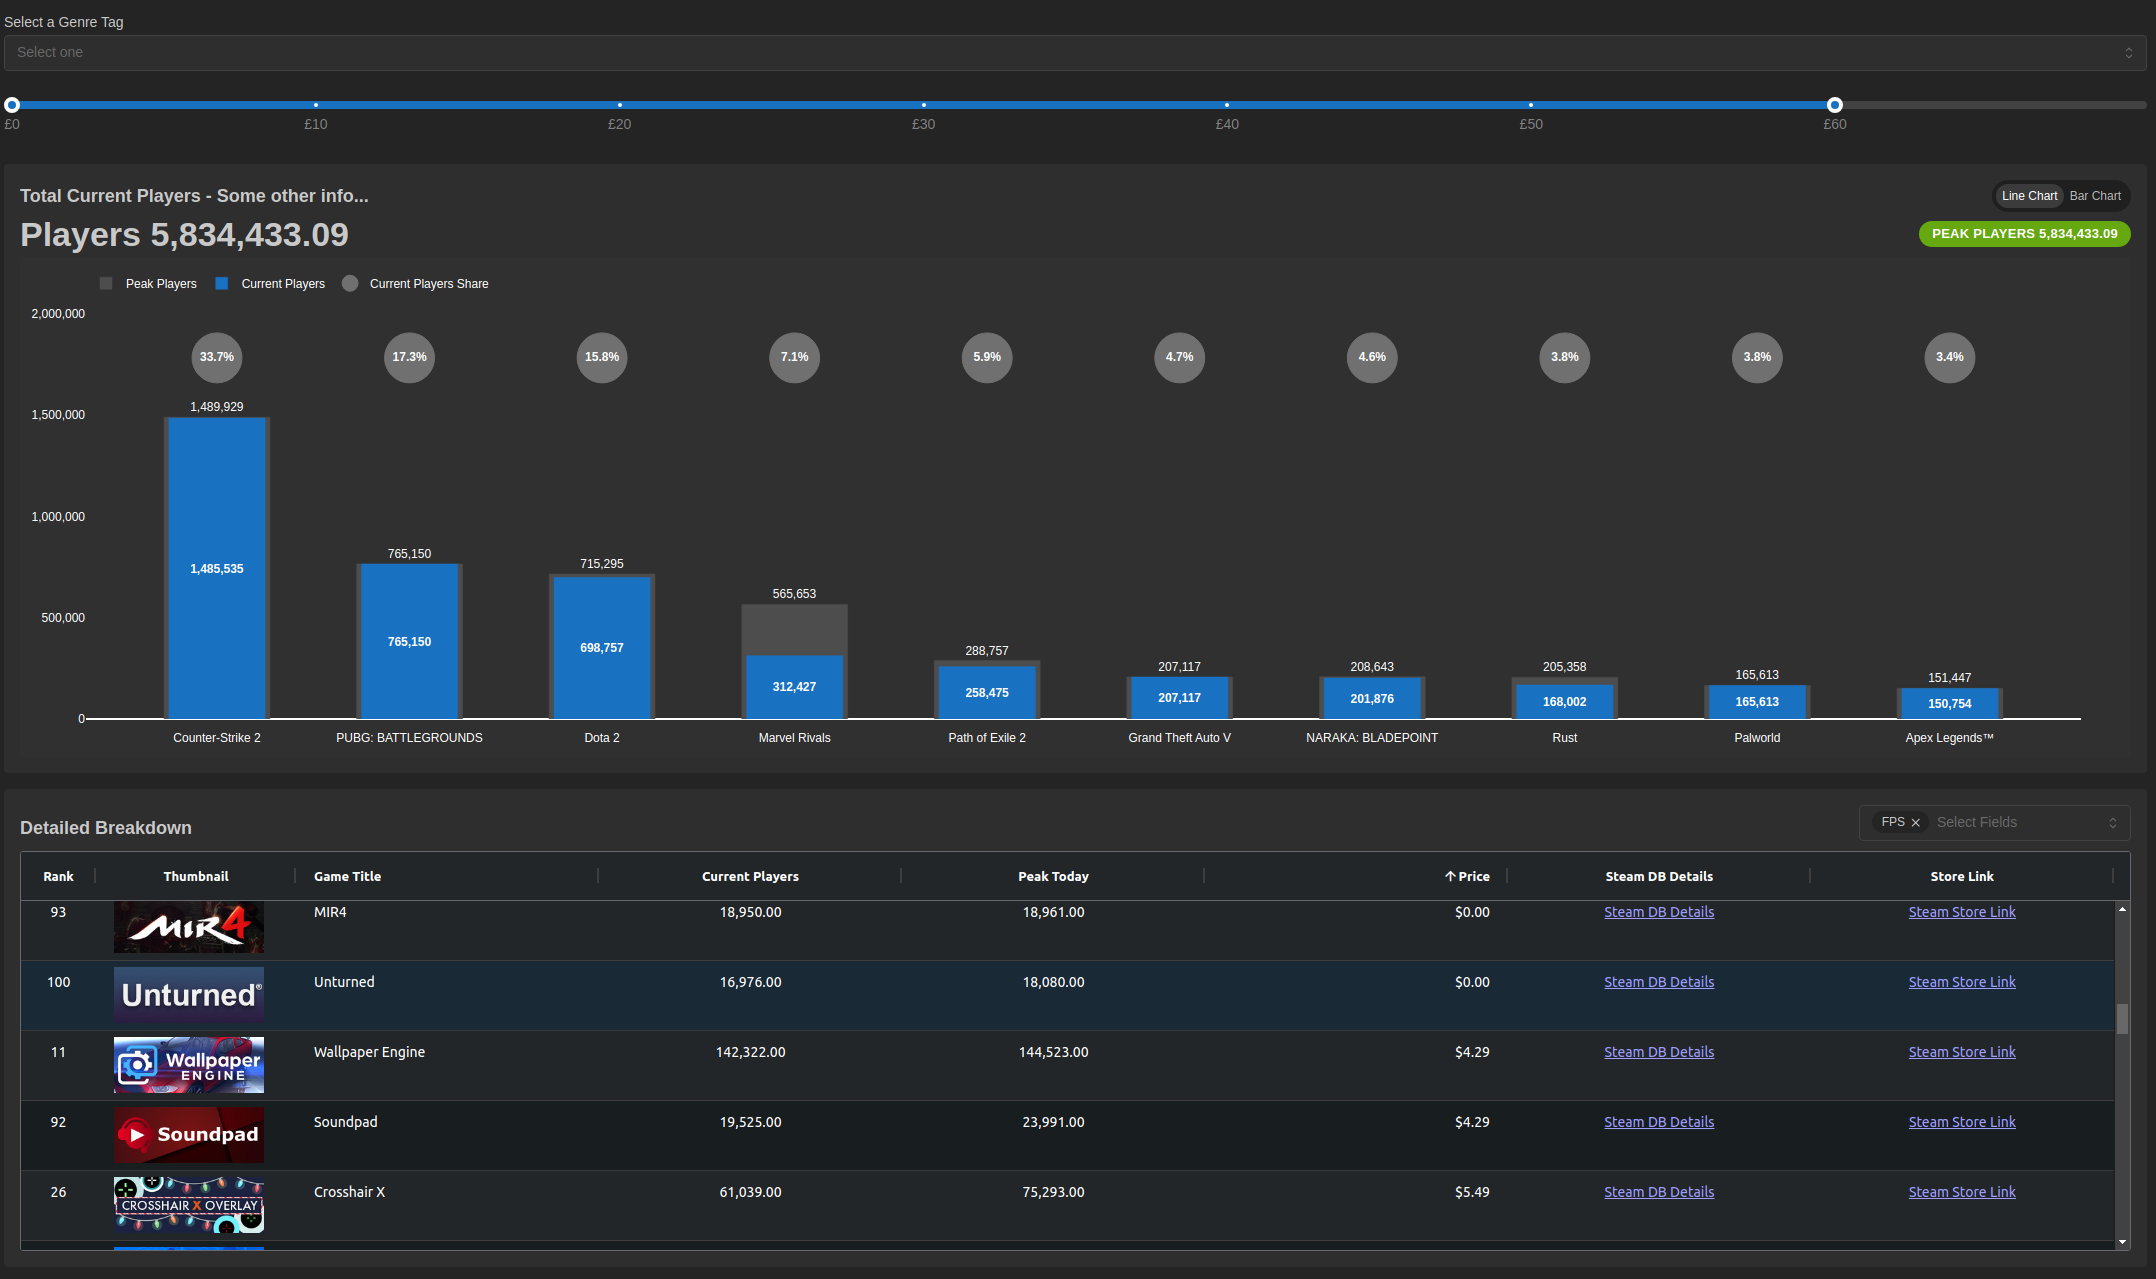The image size is (2156, 1279).
Task: Click the table scrollbar down arrow
Action: point(2122,1242)
